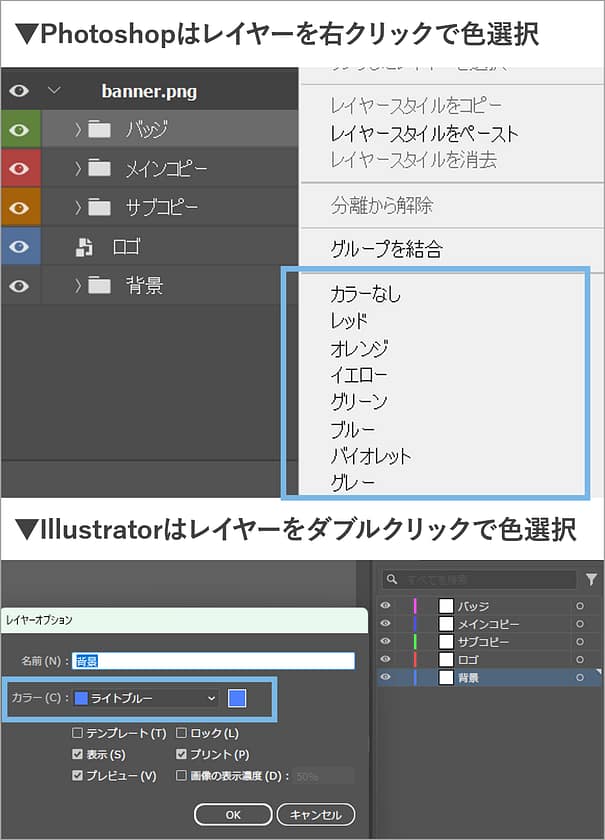Click the blue color swatch beside the カラー dropdown
The height and width of the screenshot is (840, 605).
pos(237,698)
